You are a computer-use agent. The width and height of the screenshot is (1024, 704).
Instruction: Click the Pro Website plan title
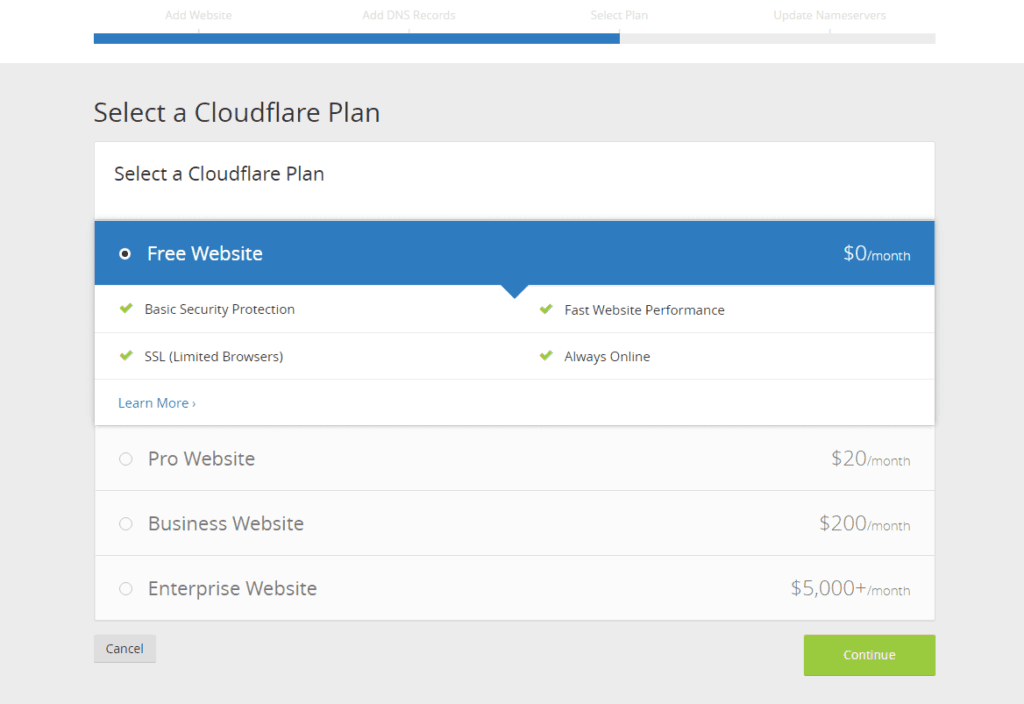(201, 458)
